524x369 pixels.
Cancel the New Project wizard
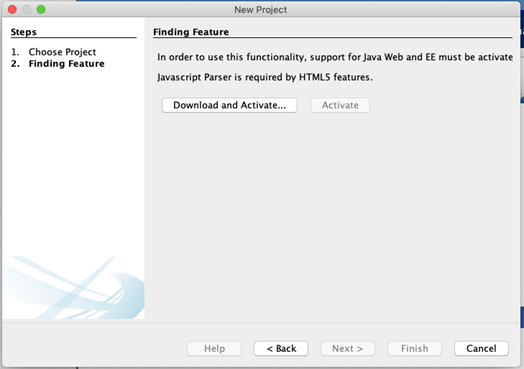tap(481, 349)
